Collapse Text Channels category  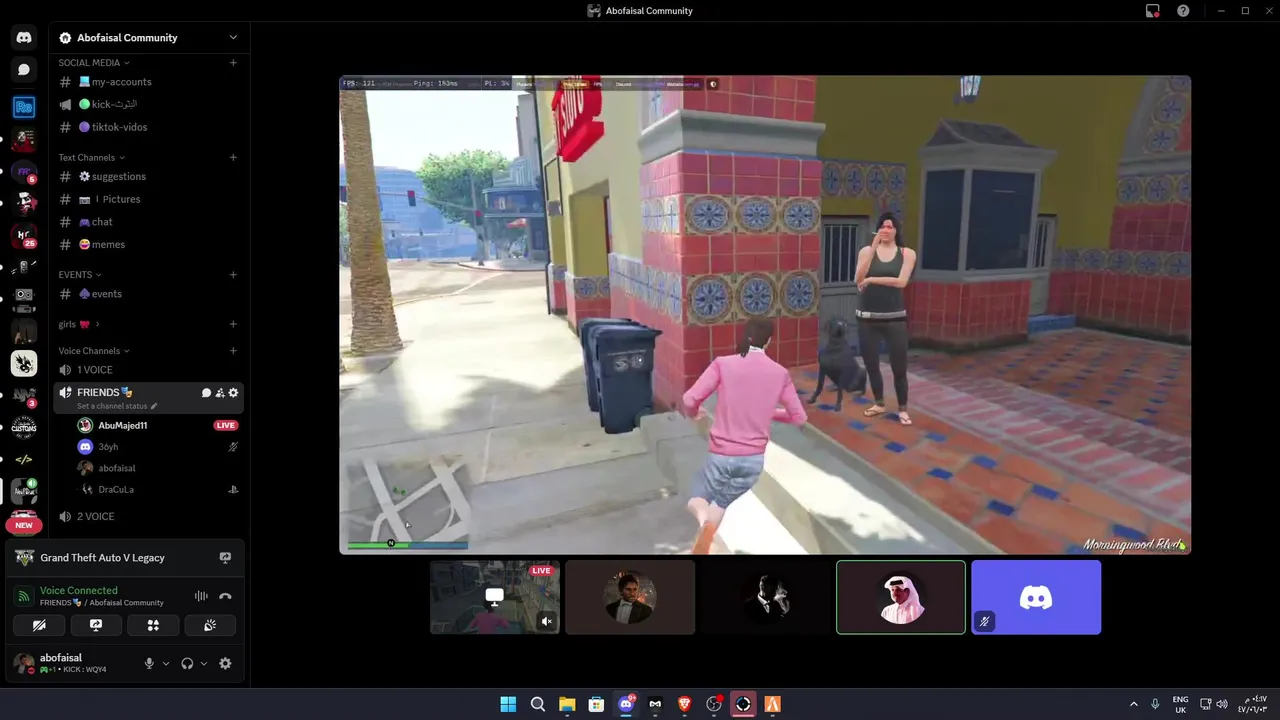click(x=91, y=157)
